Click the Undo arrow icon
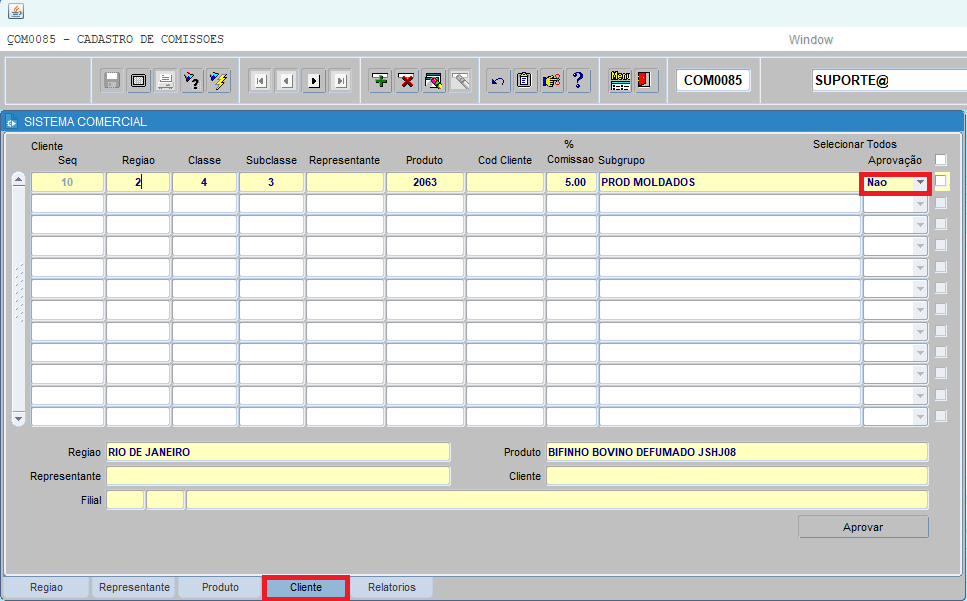Viewport: 967px width, 601px height. coord(498,81)
